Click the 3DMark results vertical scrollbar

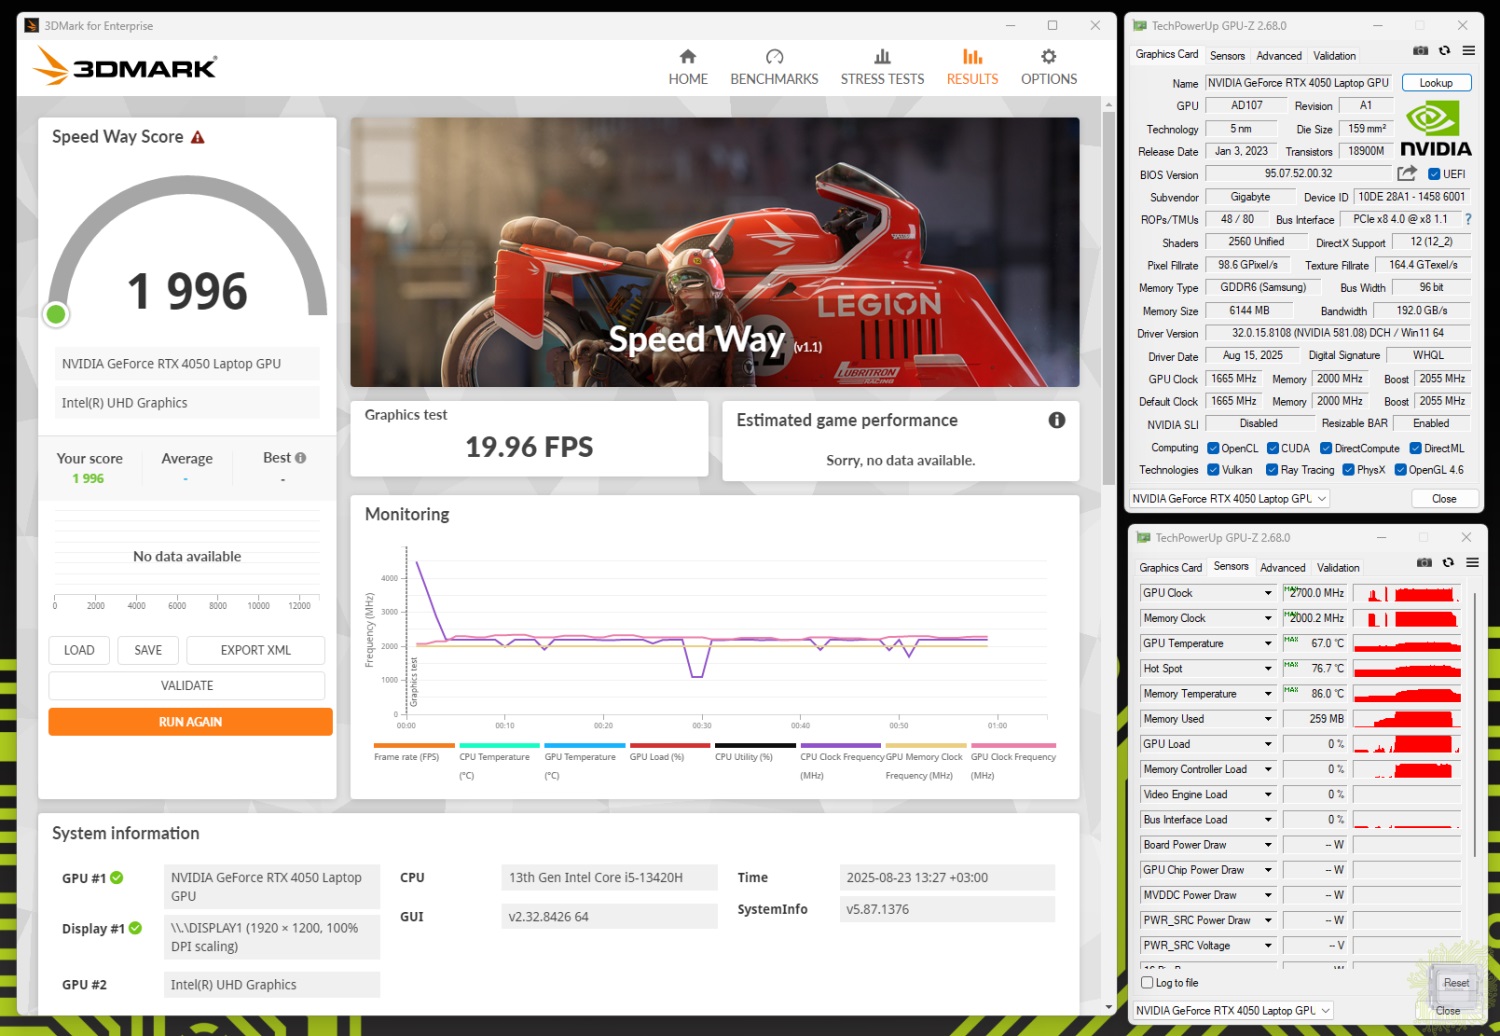[x=1108, y=298]
